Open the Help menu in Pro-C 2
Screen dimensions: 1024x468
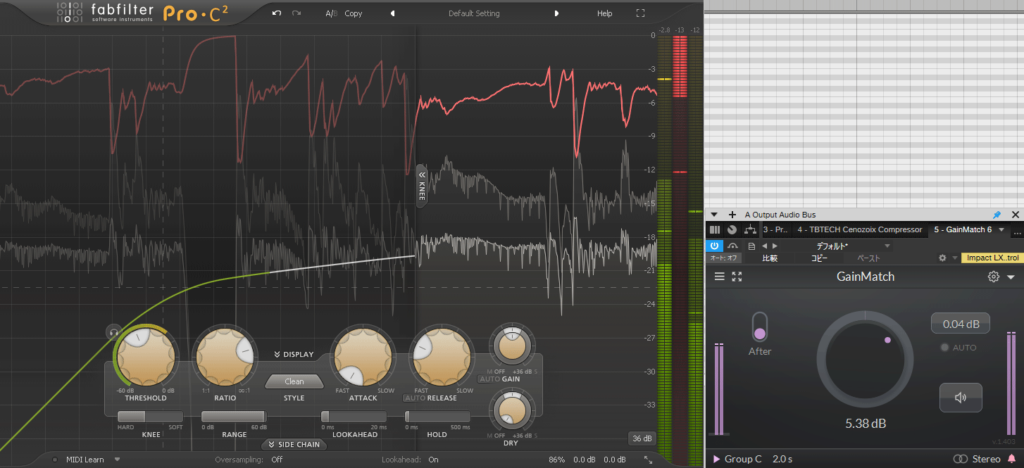[x=604, y=14]
